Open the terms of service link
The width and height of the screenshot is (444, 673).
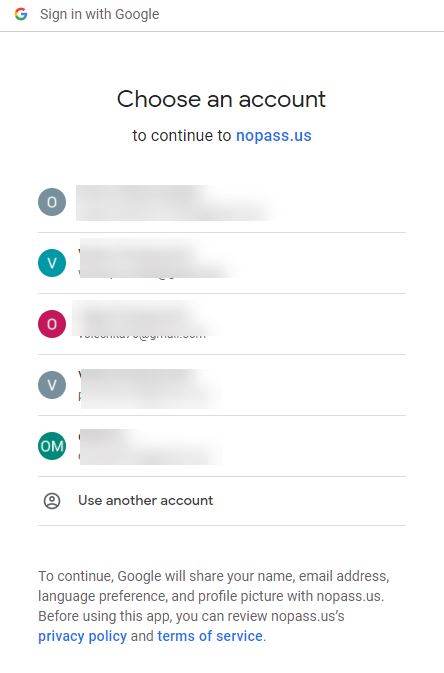210,636
